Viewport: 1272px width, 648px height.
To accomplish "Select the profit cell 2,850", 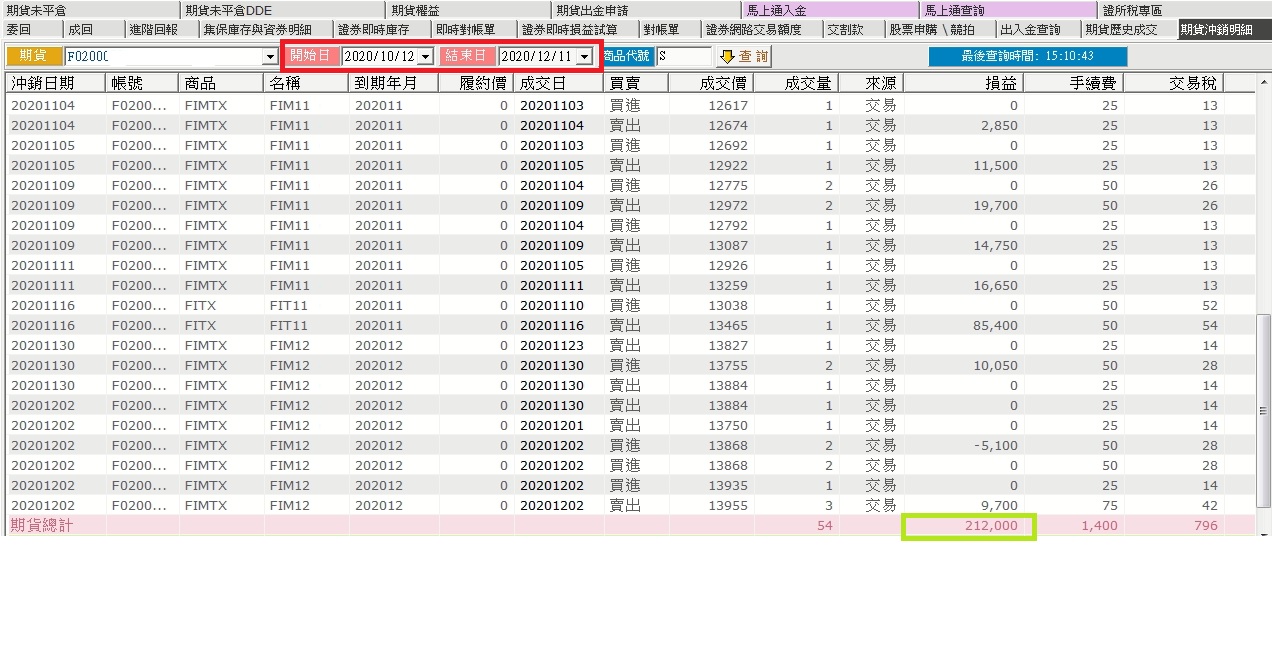I will coord(999,125).
